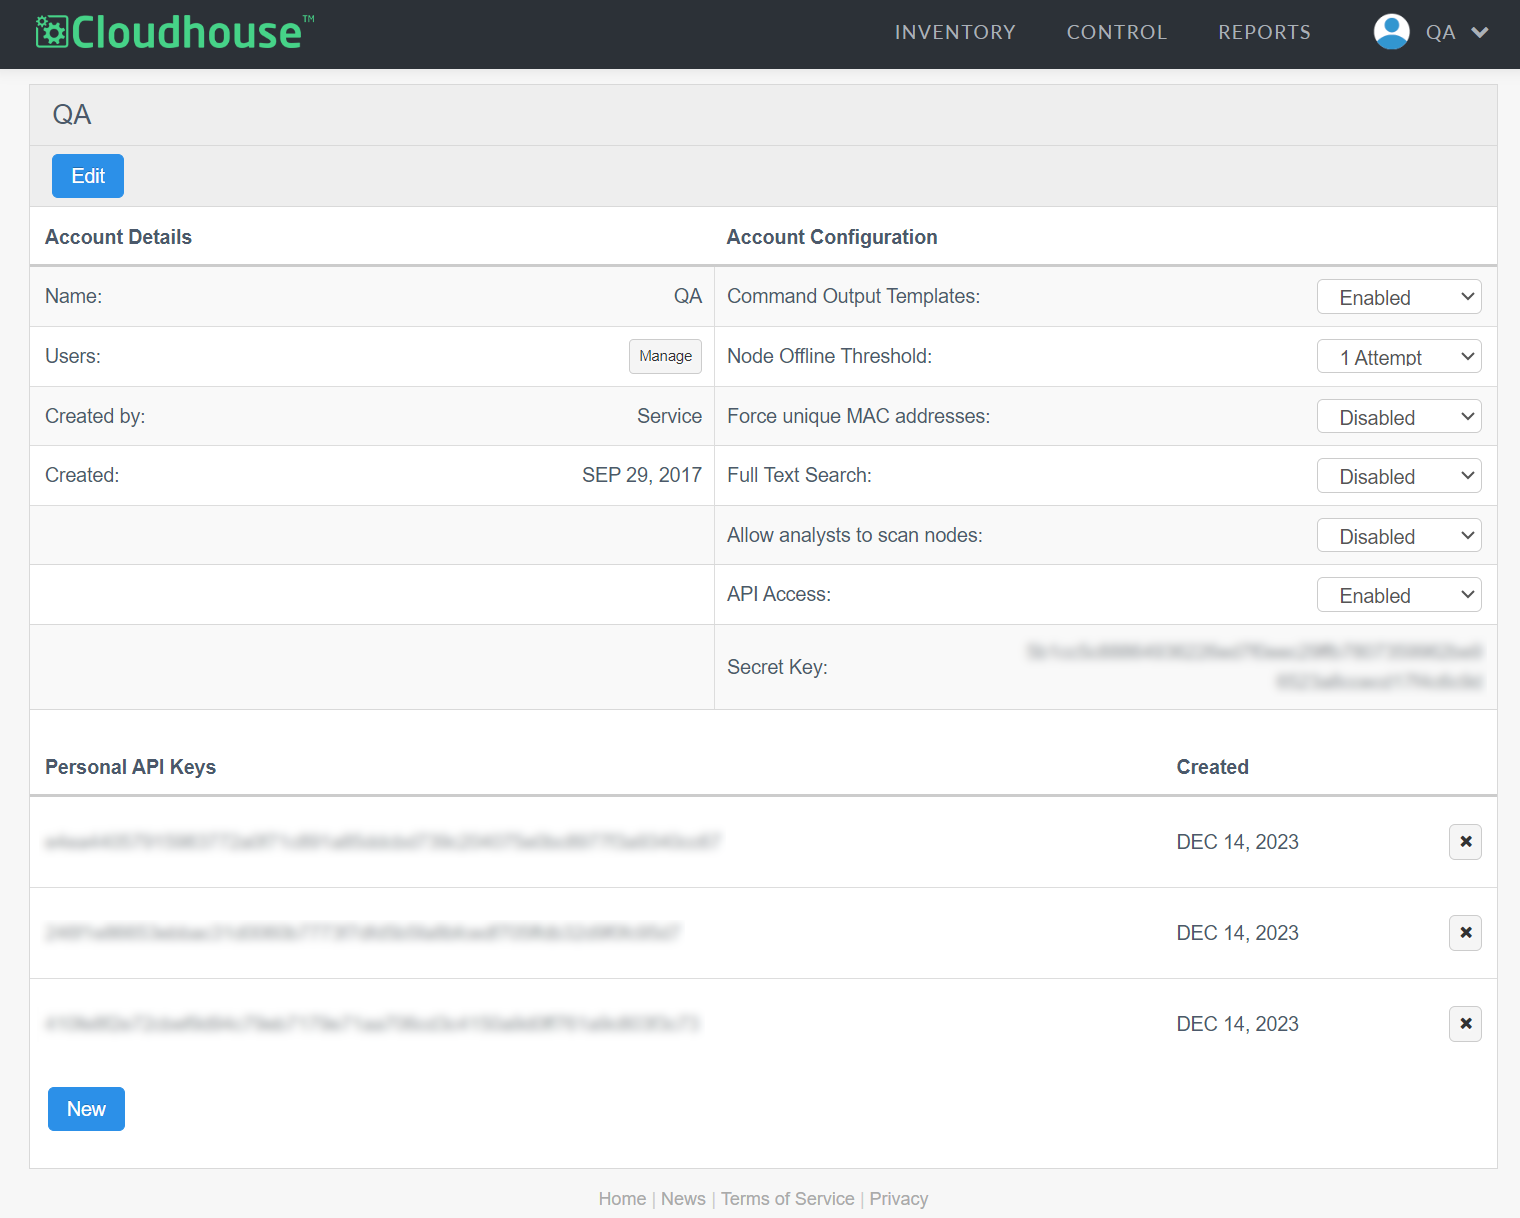
Task: Go to the Reports menu
Action: pos(1264,32)
